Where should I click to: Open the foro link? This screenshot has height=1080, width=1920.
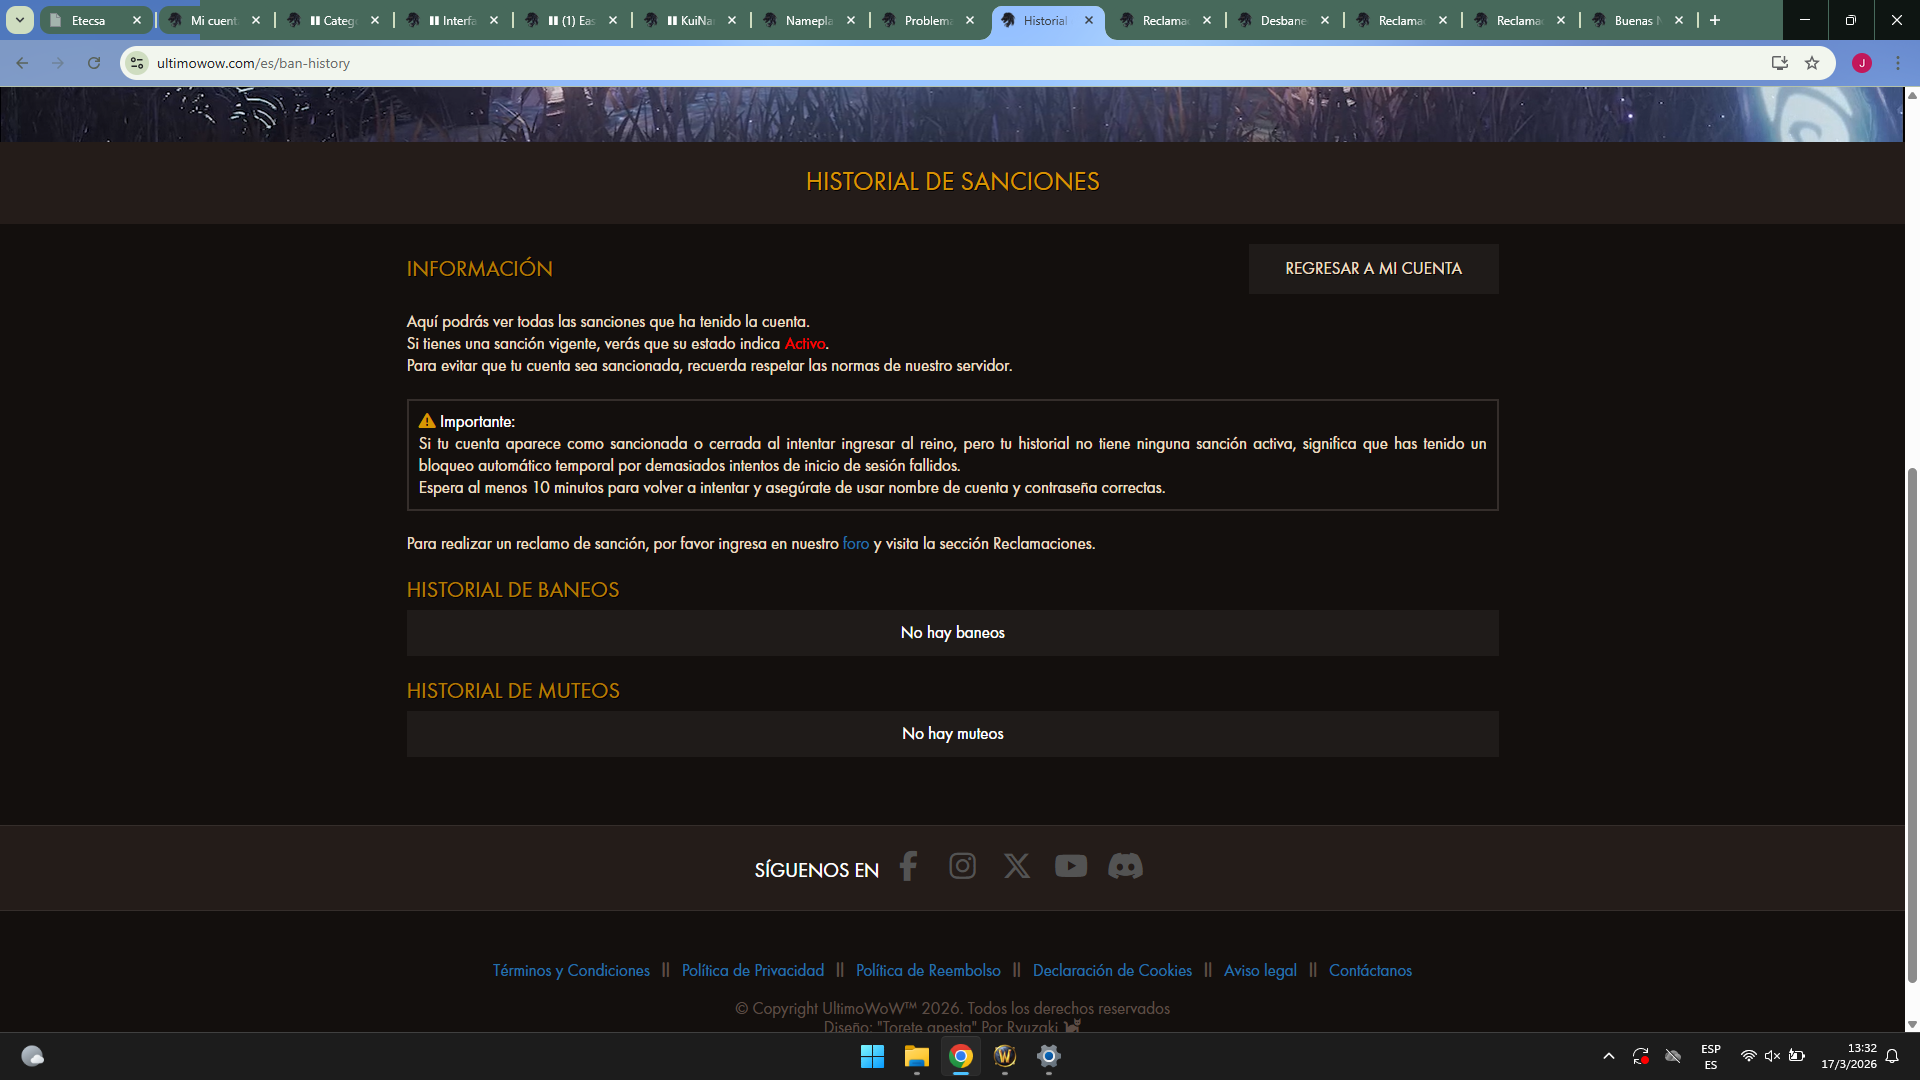[855, 544]
